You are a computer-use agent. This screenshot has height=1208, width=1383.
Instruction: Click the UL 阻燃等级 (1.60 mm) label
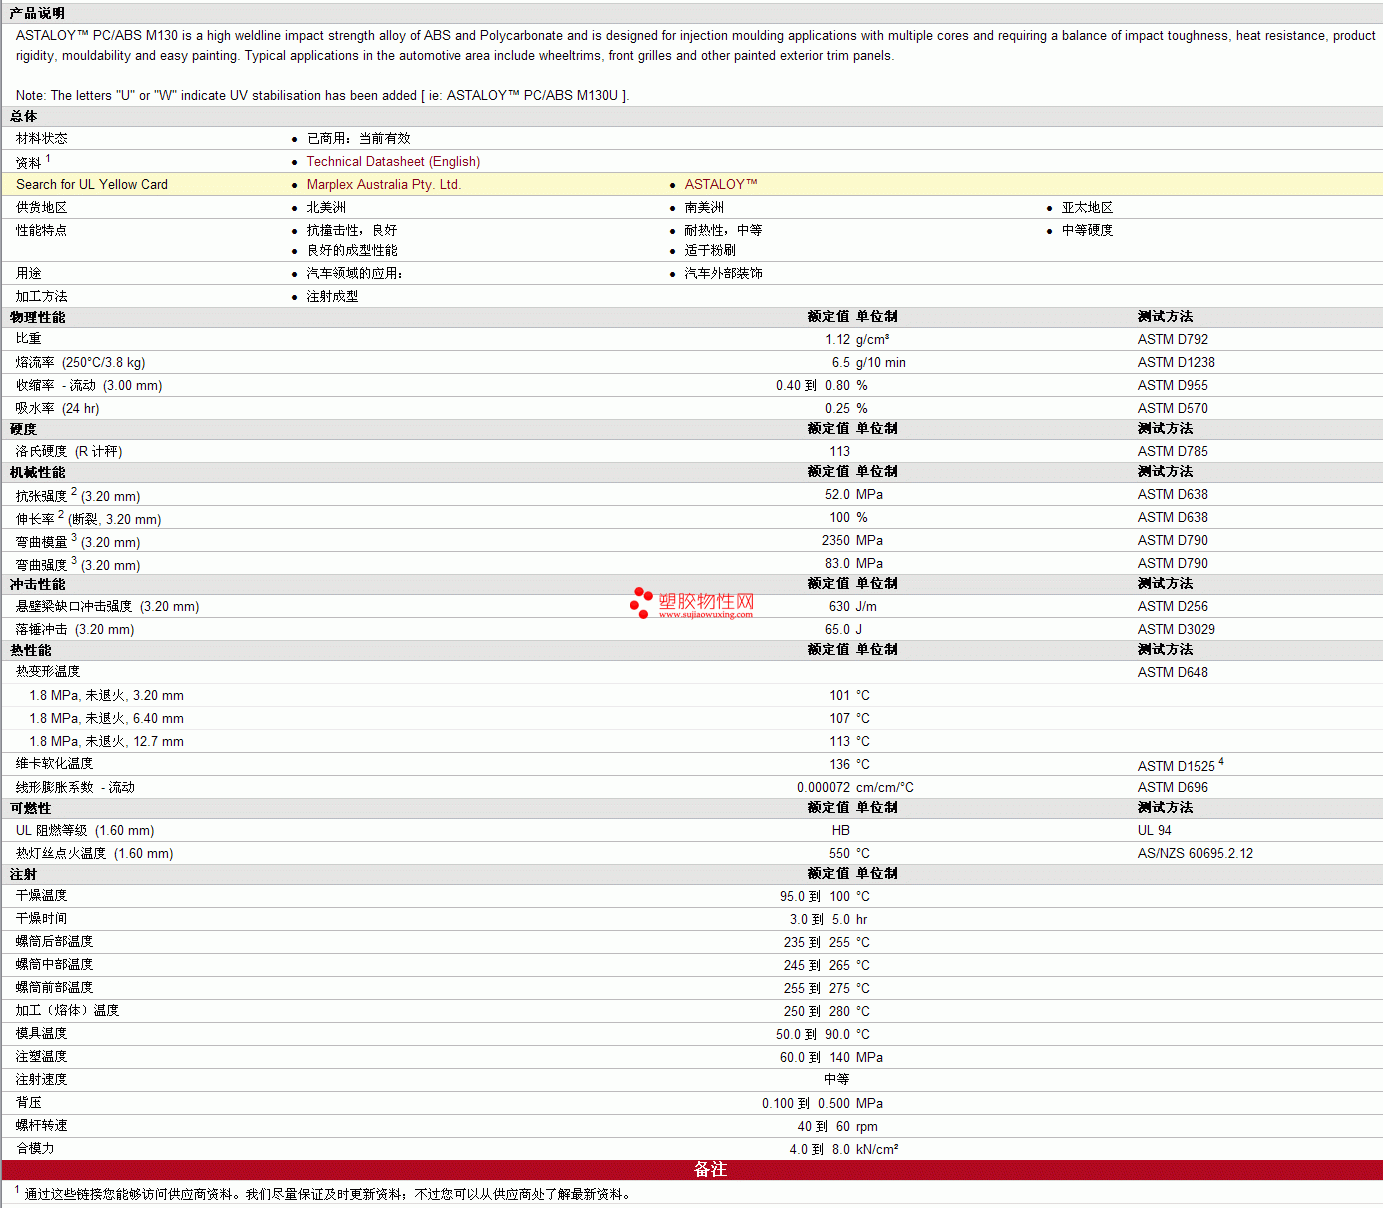tap(85, 830)
